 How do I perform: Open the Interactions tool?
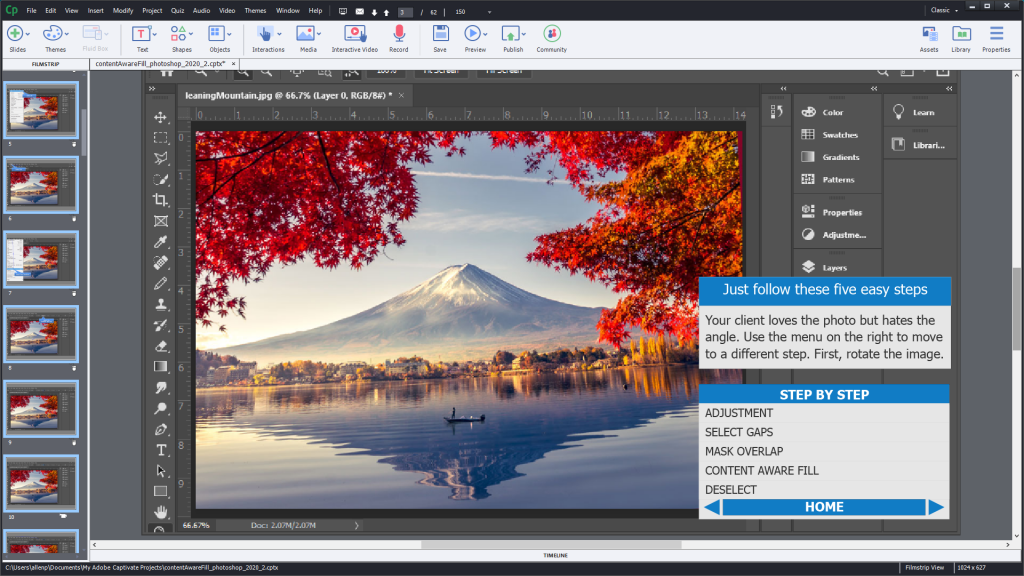click(267, 34)
